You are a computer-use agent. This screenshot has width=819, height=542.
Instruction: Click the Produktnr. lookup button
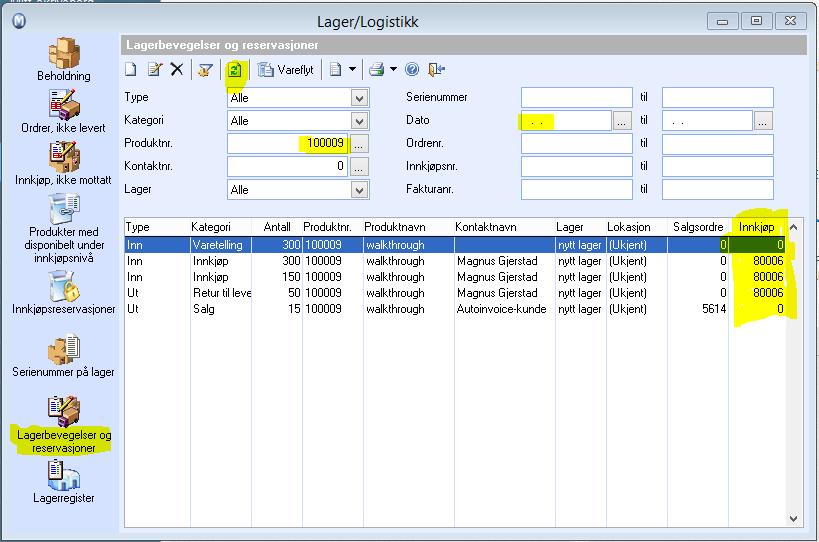point(358,144)
